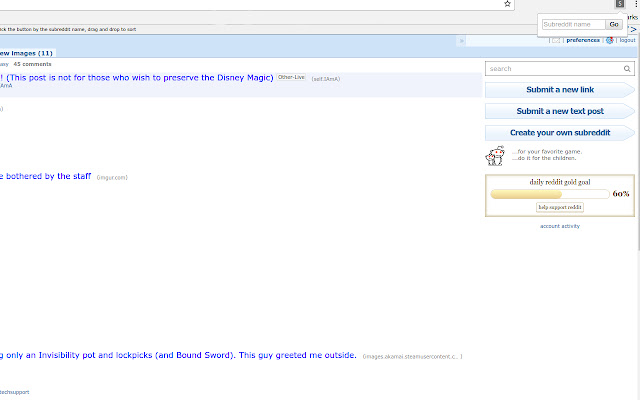Click the techsupport subreddit link

point(15,392)
